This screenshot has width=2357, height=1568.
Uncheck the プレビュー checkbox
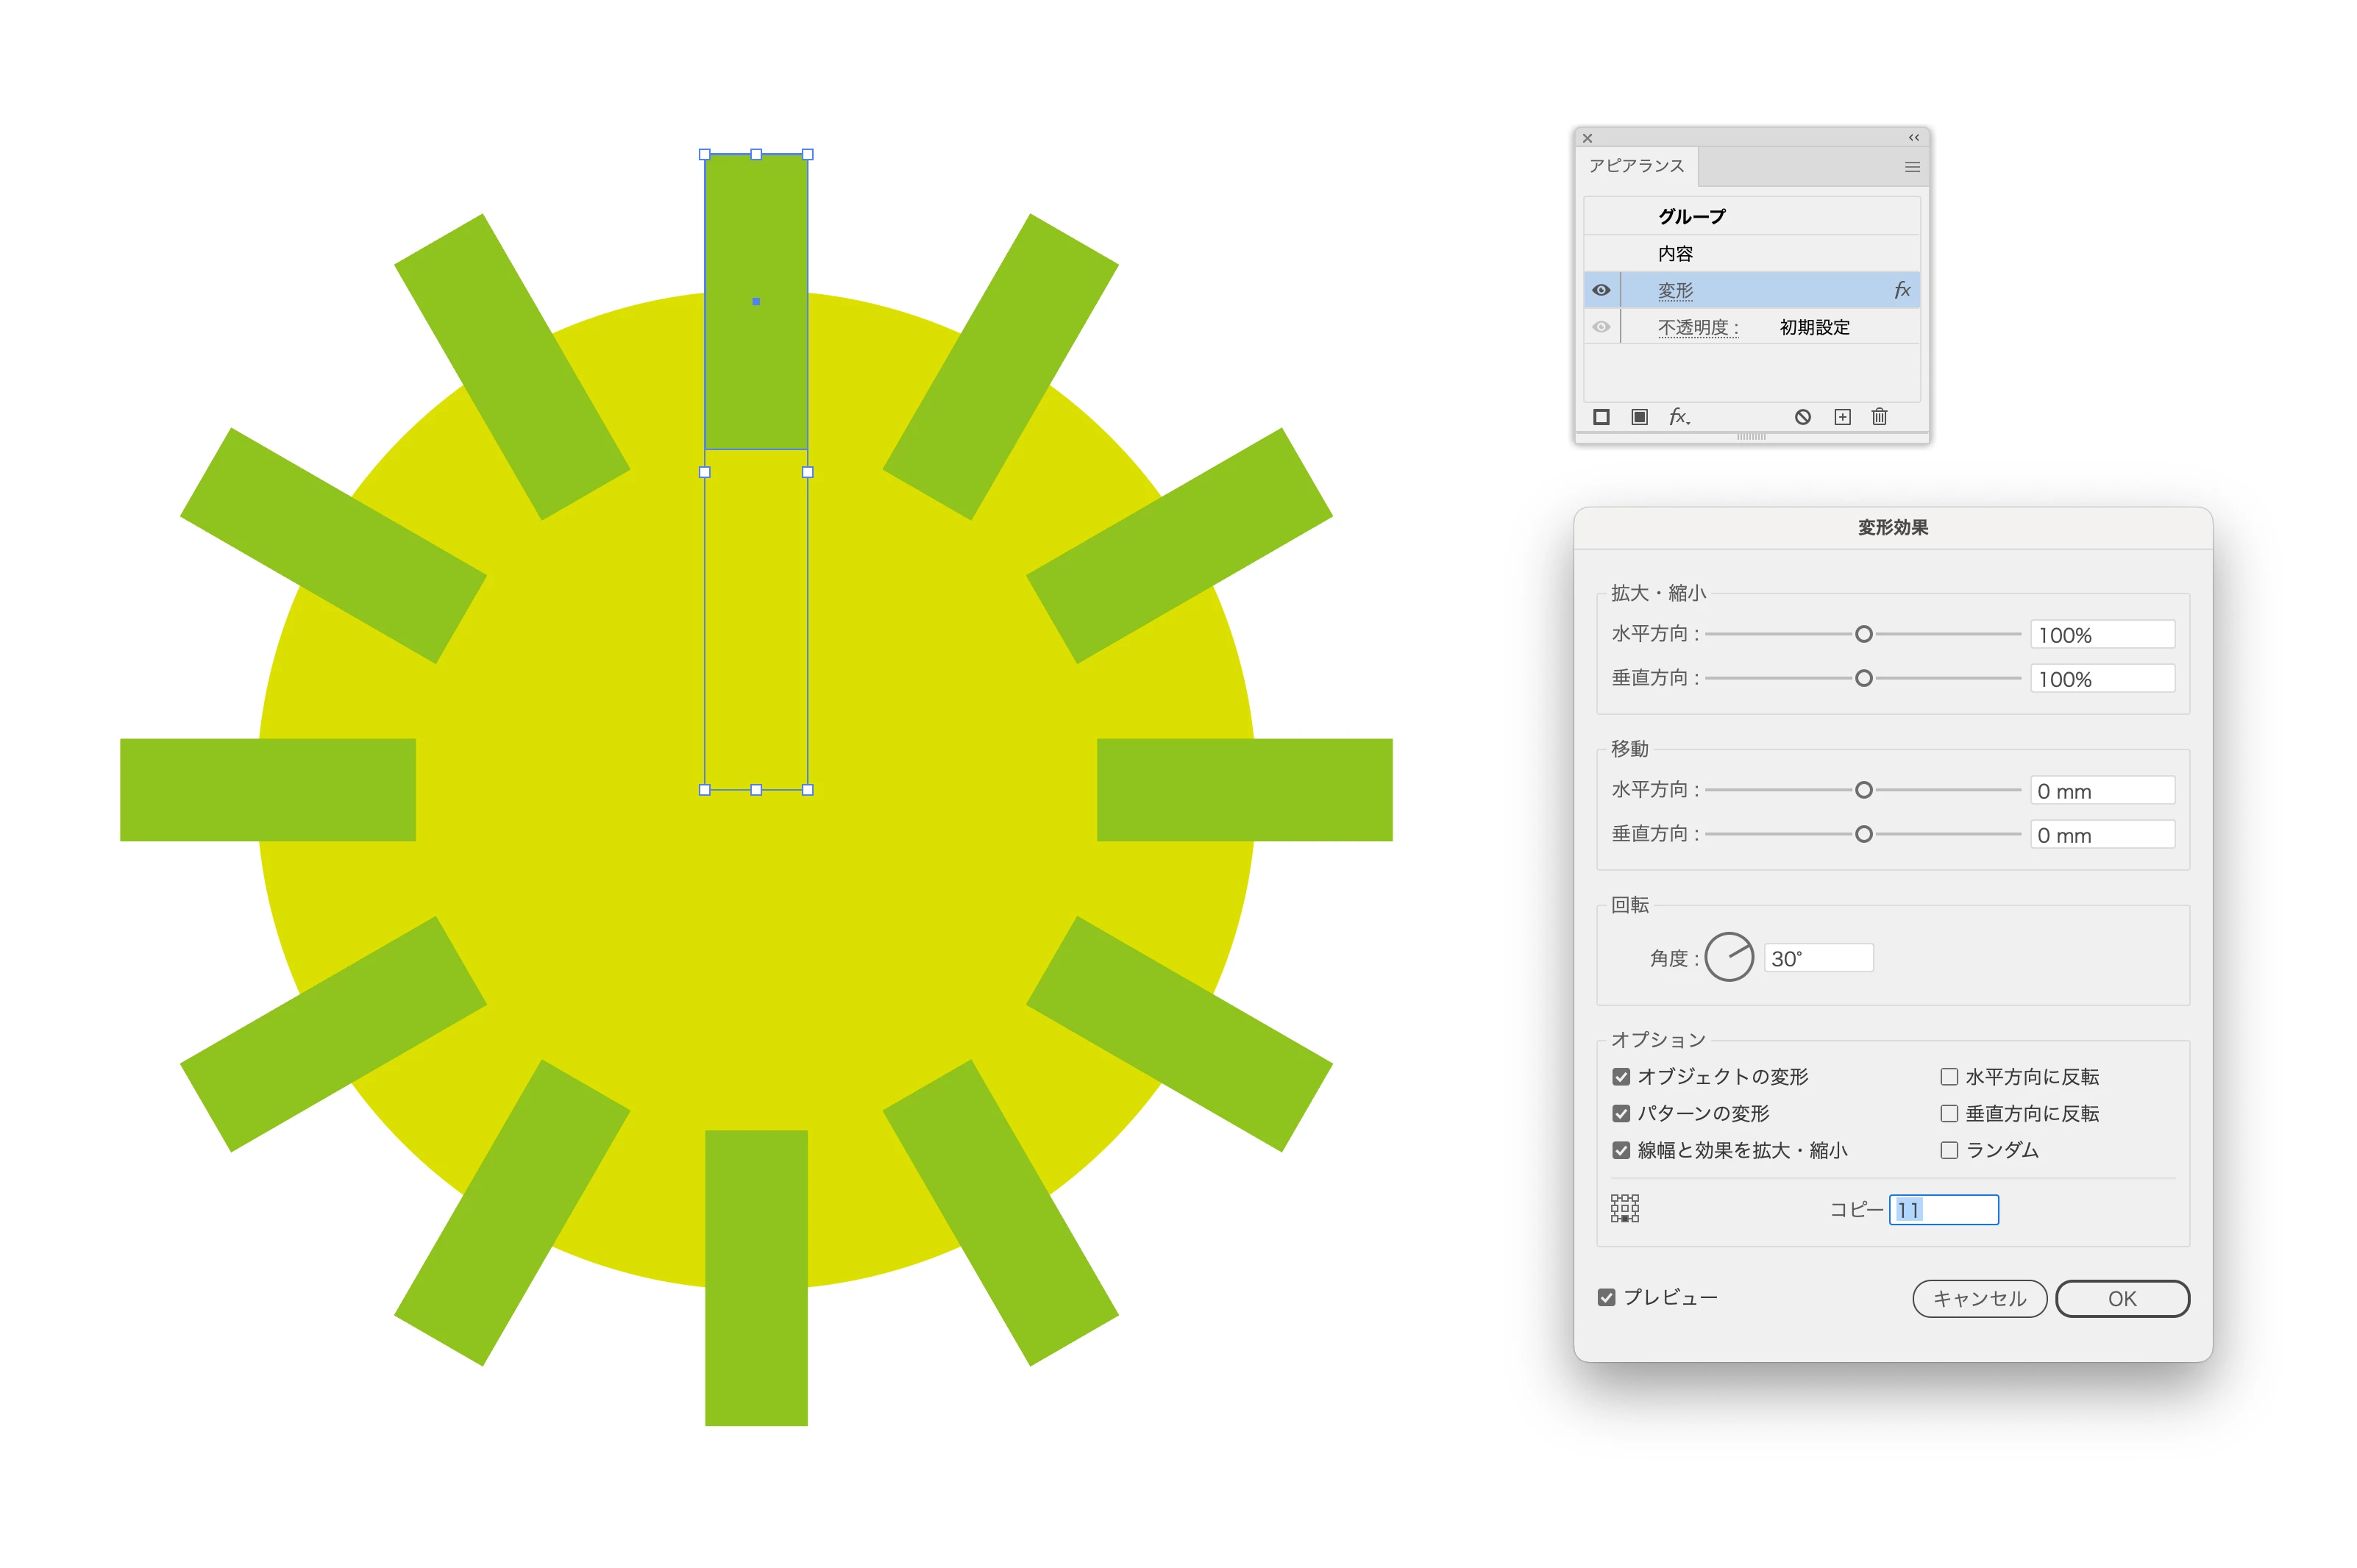[x=1606, y=1297]
